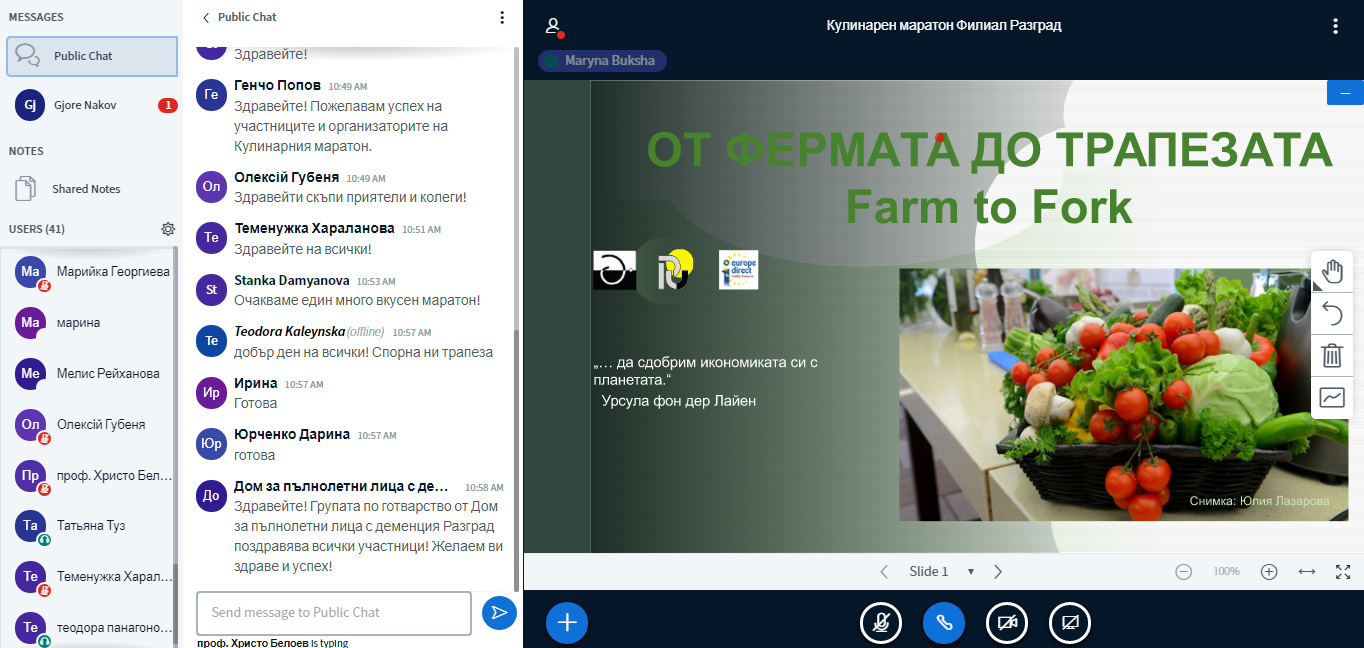Screen dimensions: 1364x648
Task: Hide Public Chat using back chevron
Action: [206, 17]
